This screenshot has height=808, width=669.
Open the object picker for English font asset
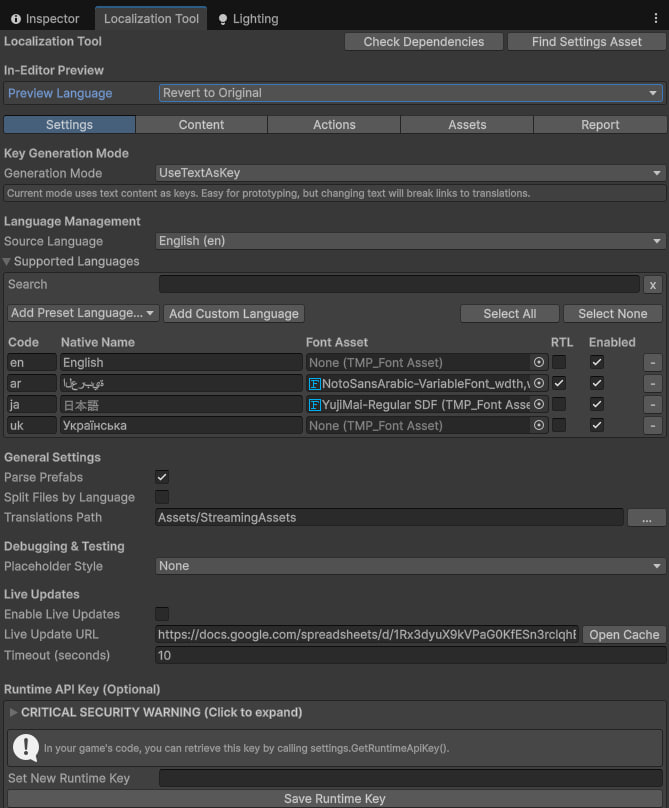(x=539, y=362)
